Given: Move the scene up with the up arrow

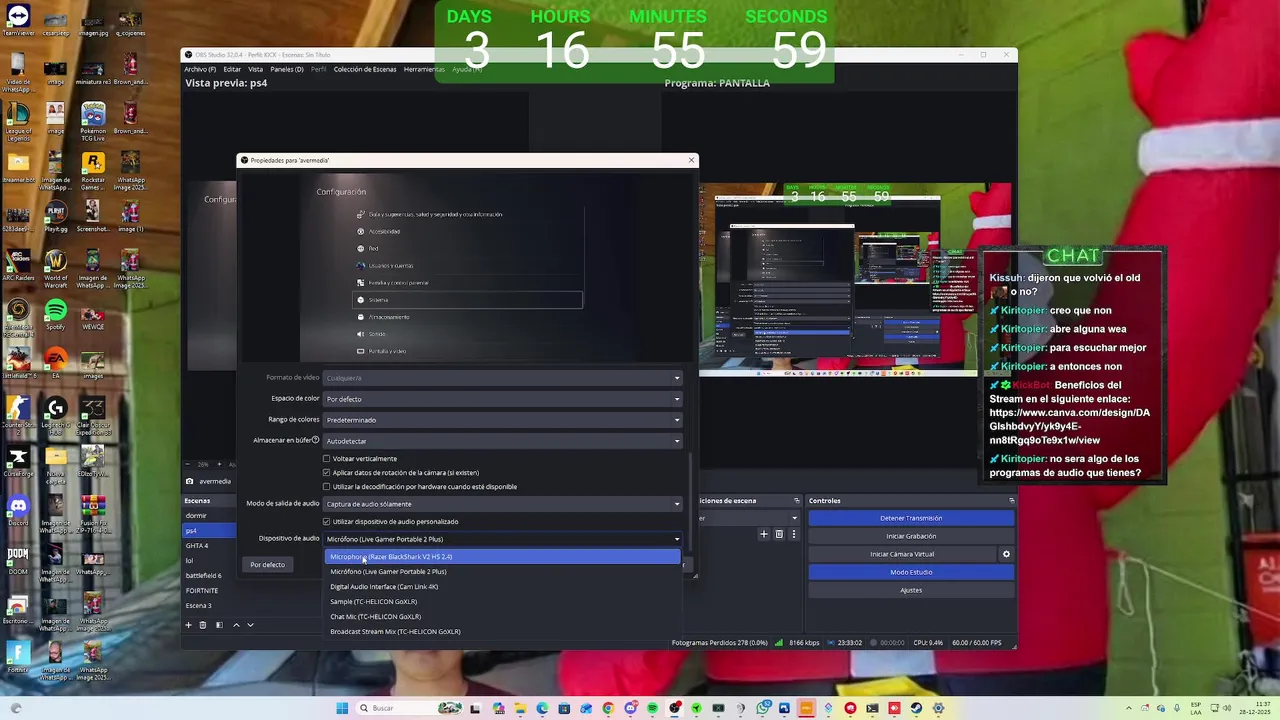Looking at the screenshot, I should [x=236, y=625].
